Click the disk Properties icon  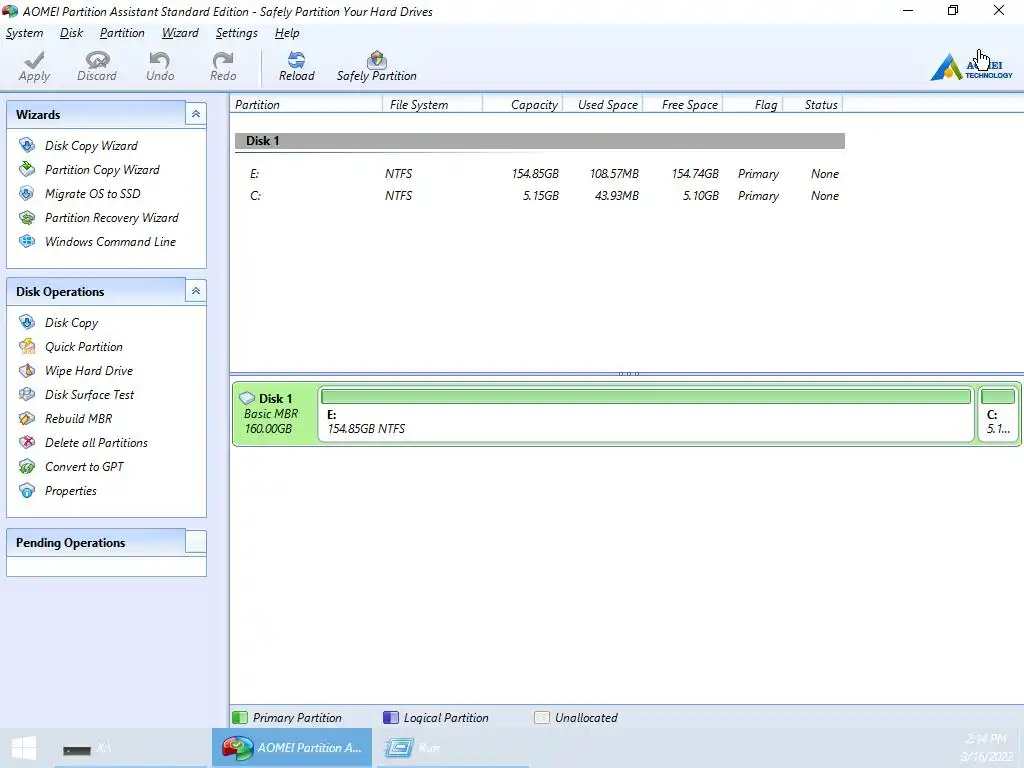coord(27,490)
